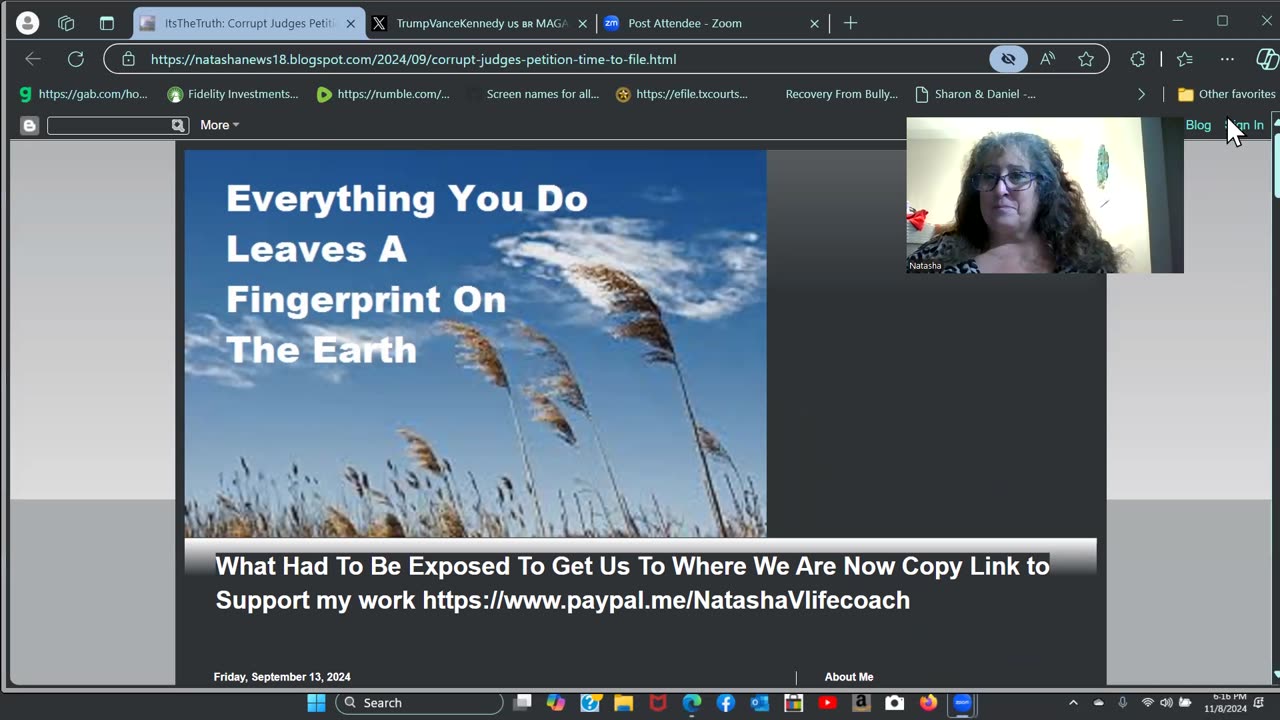Open the Other favorites folder

[x=1226, y=94]
